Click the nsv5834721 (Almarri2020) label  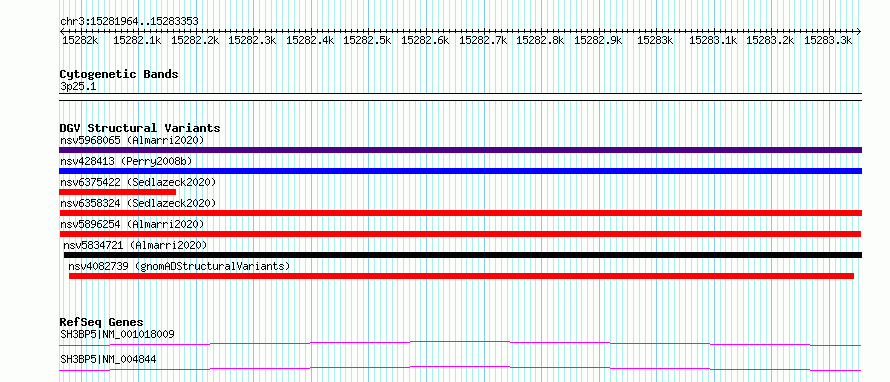[x=135, y=245]
